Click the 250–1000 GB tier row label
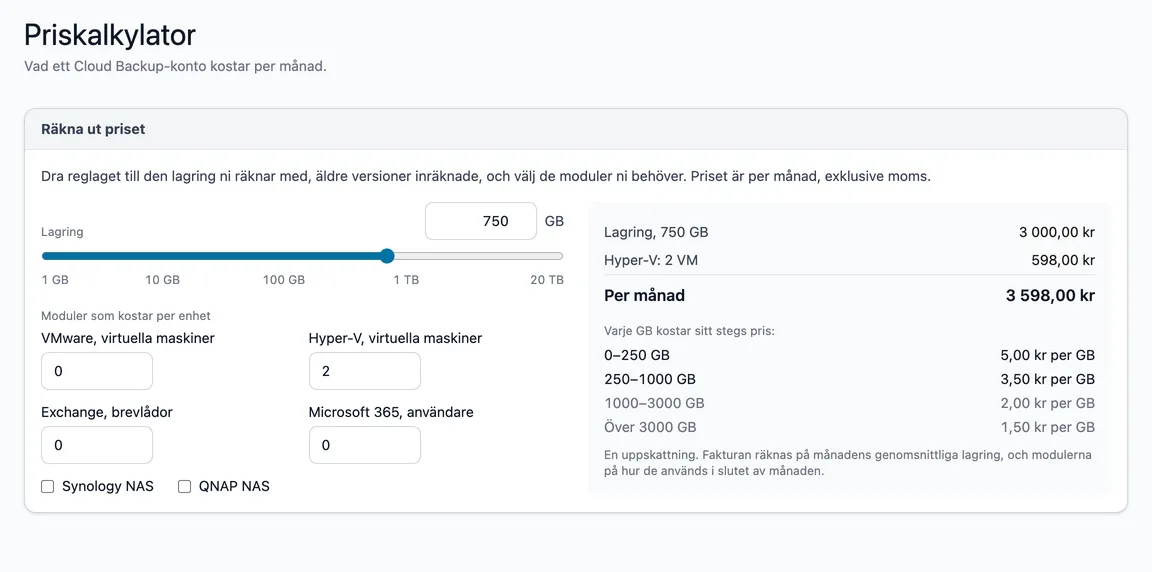Viewport: 1152px width, 572px height. [649, 380]
